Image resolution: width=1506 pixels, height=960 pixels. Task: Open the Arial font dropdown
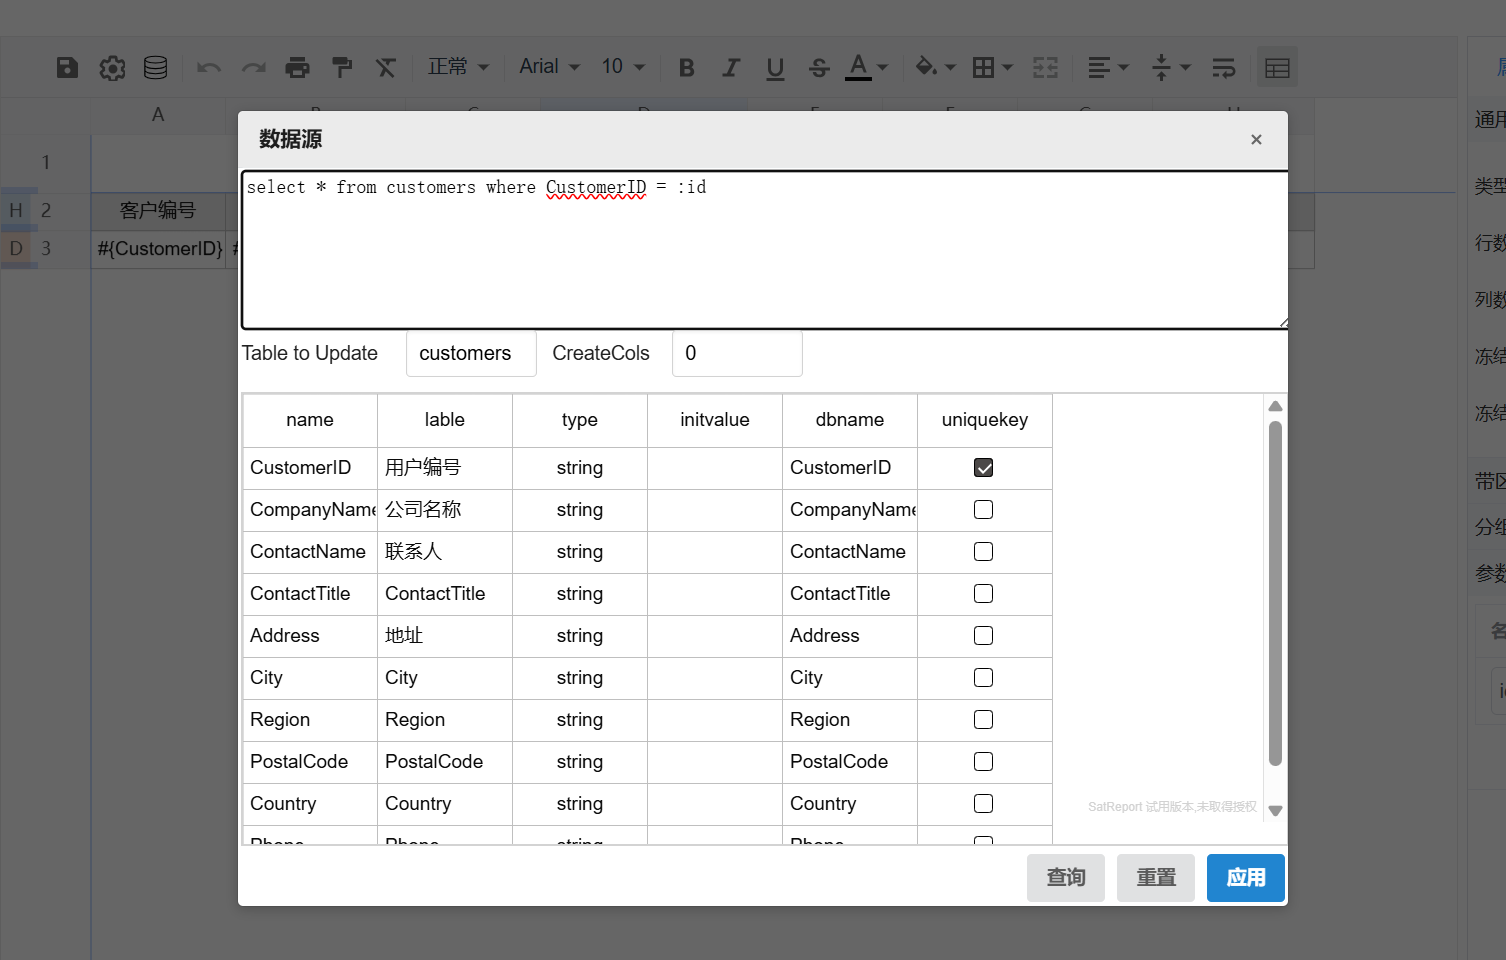click(549, 67)
